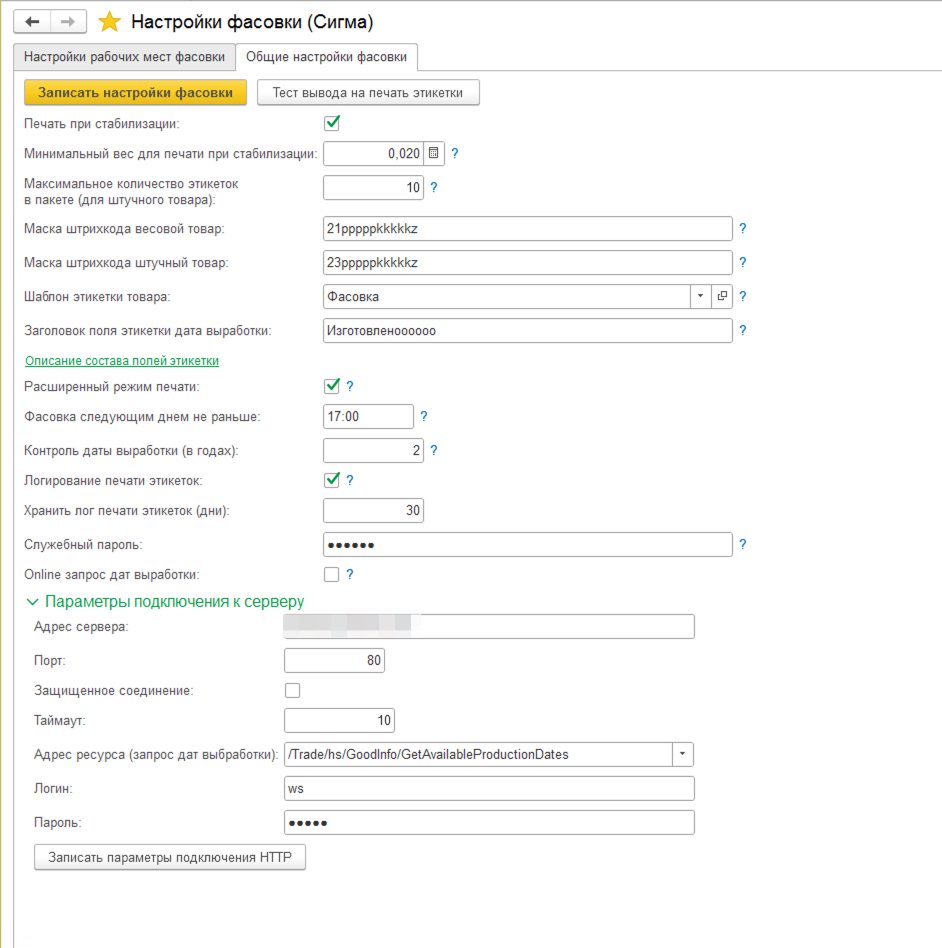This screenshot has height=948, width=942.
Task: Show help for next-day packing time
Action: 423,417
